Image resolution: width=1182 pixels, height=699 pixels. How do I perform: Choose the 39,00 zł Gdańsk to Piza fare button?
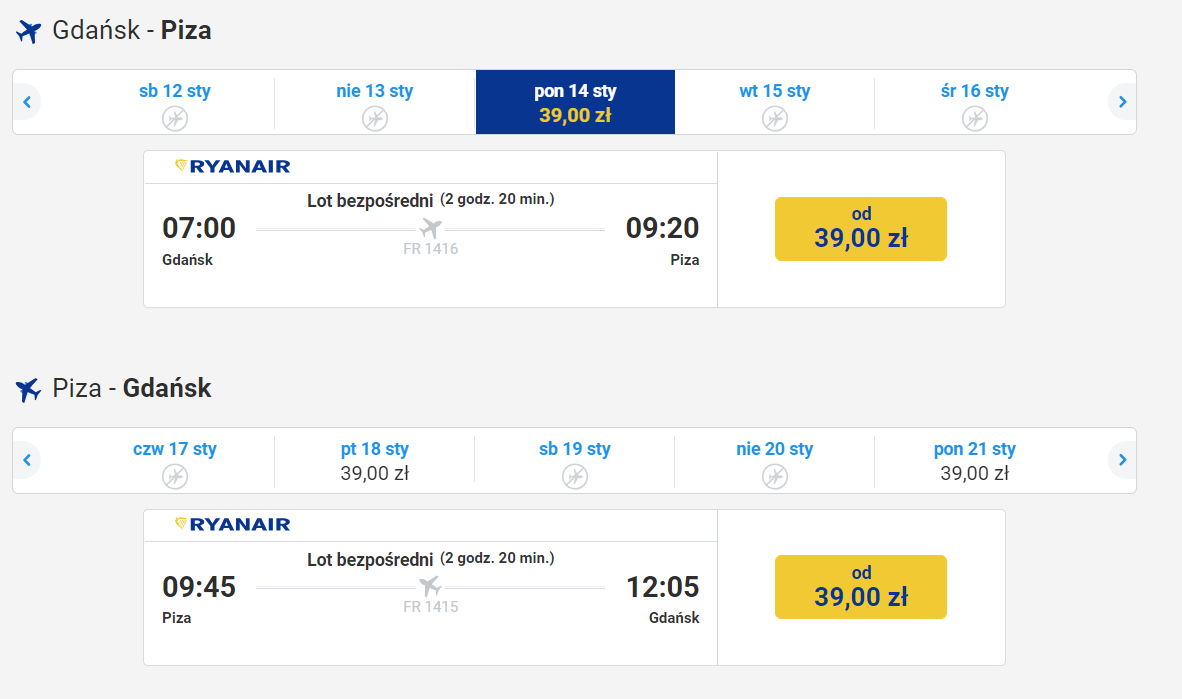(x=861, y=228)
